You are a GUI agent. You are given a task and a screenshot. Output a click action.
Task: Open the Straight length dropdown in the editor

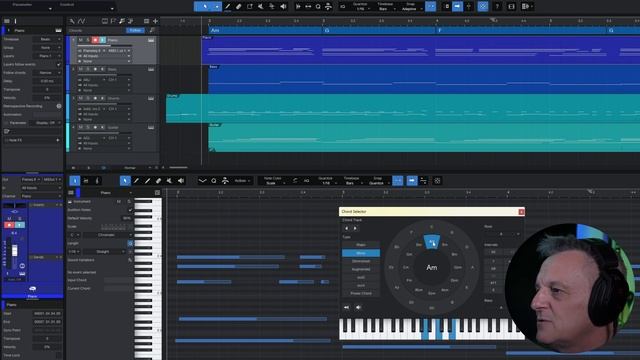(x=104, y=252)
